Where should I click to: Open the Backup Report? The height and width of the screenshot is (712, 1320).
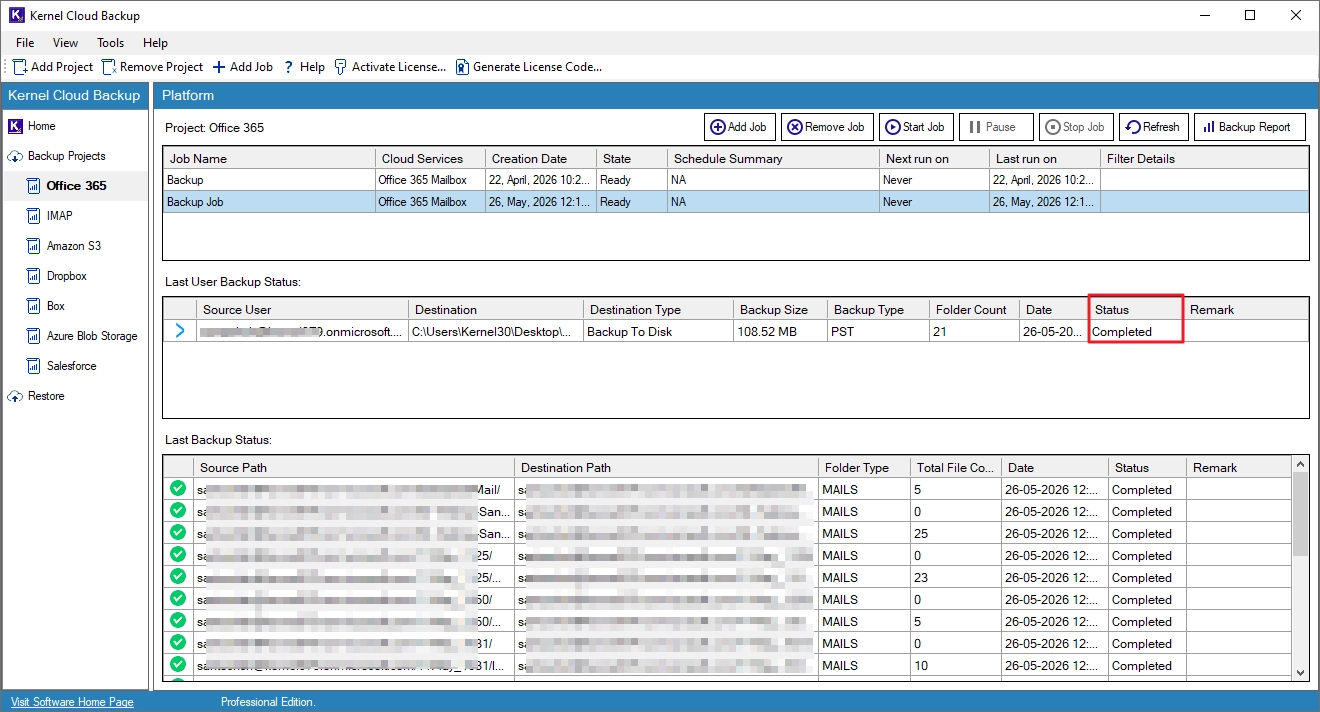1248,127
